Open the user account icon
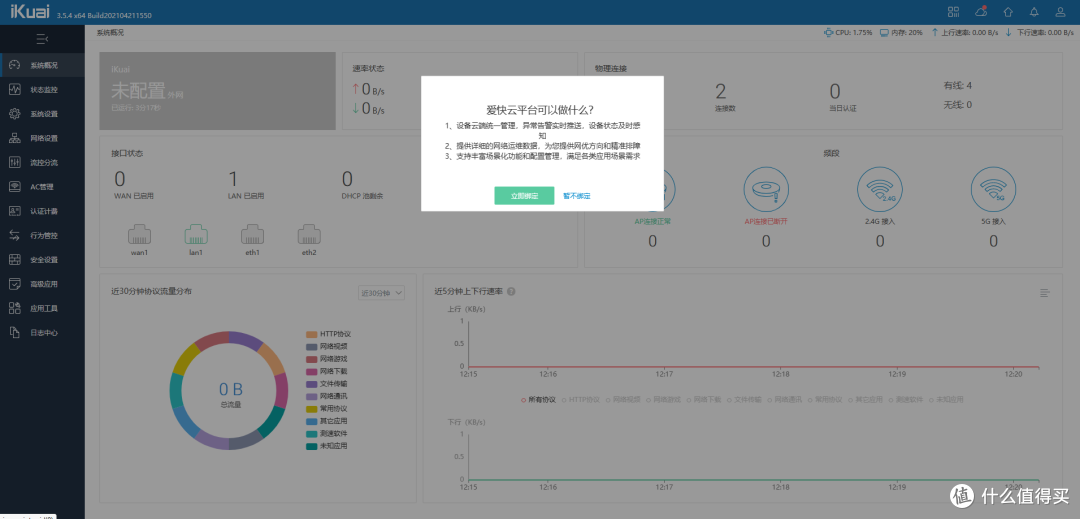The height and width of the screenshot is (519, 1080). pyautogui.click(x=1061, y=12)
